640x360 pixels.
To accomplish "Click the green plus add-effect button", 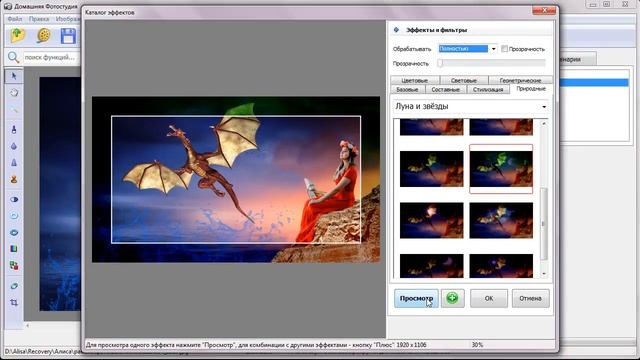I will click(452, 298).
